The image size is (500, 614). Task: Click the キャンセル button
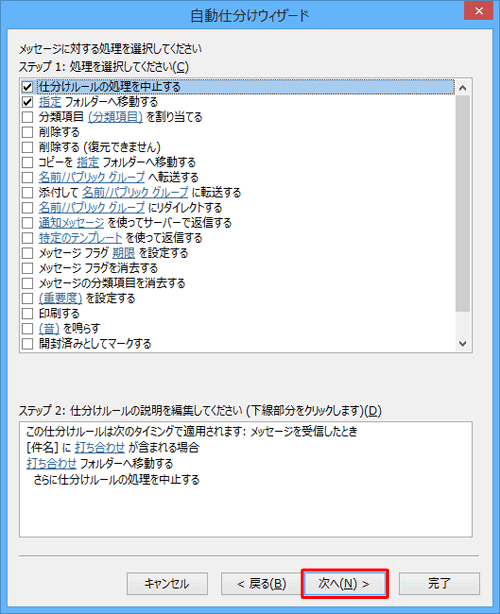click(x=167, y=583)
